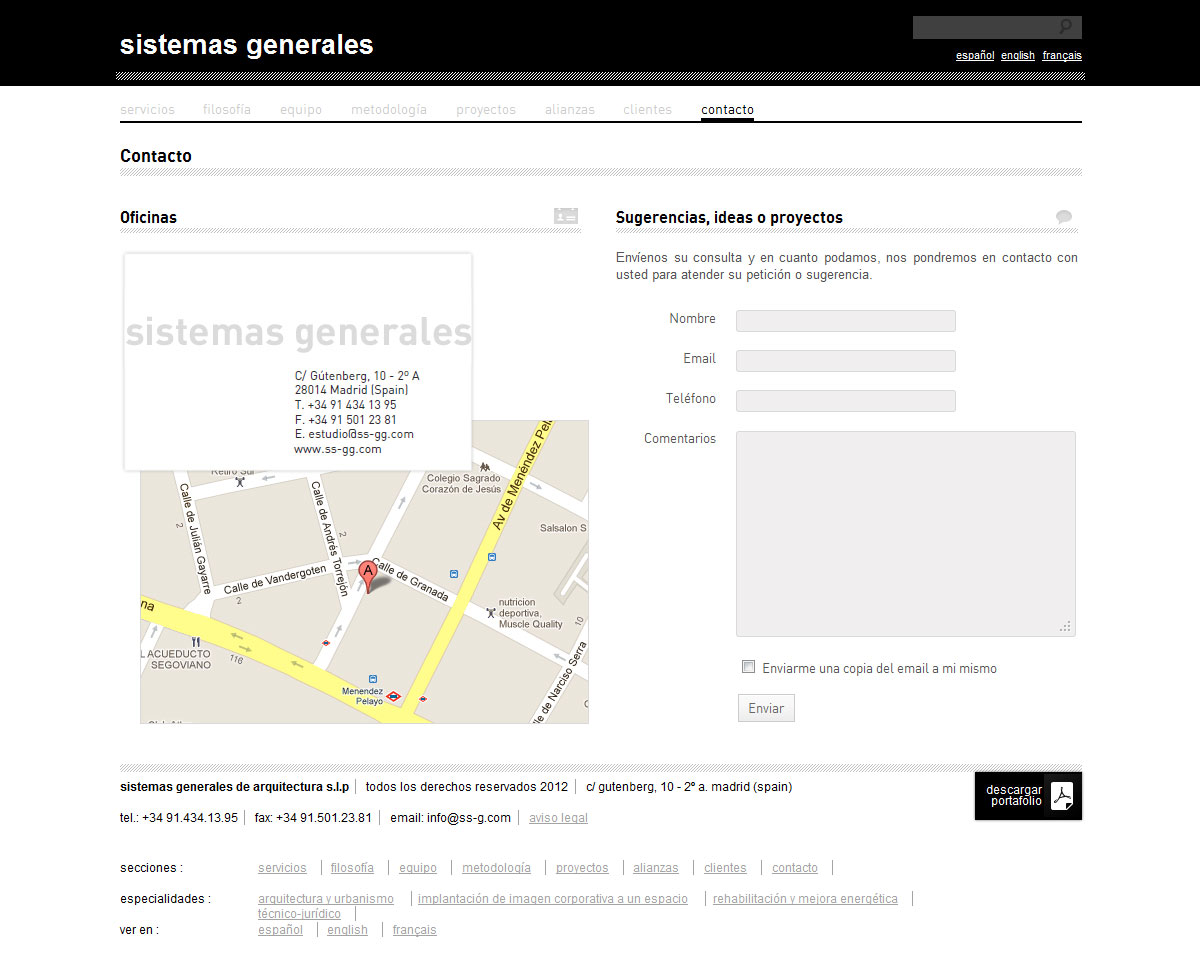Open the aviso legal page
Viewport: 1200px width, 956px height.
point(558,817)
